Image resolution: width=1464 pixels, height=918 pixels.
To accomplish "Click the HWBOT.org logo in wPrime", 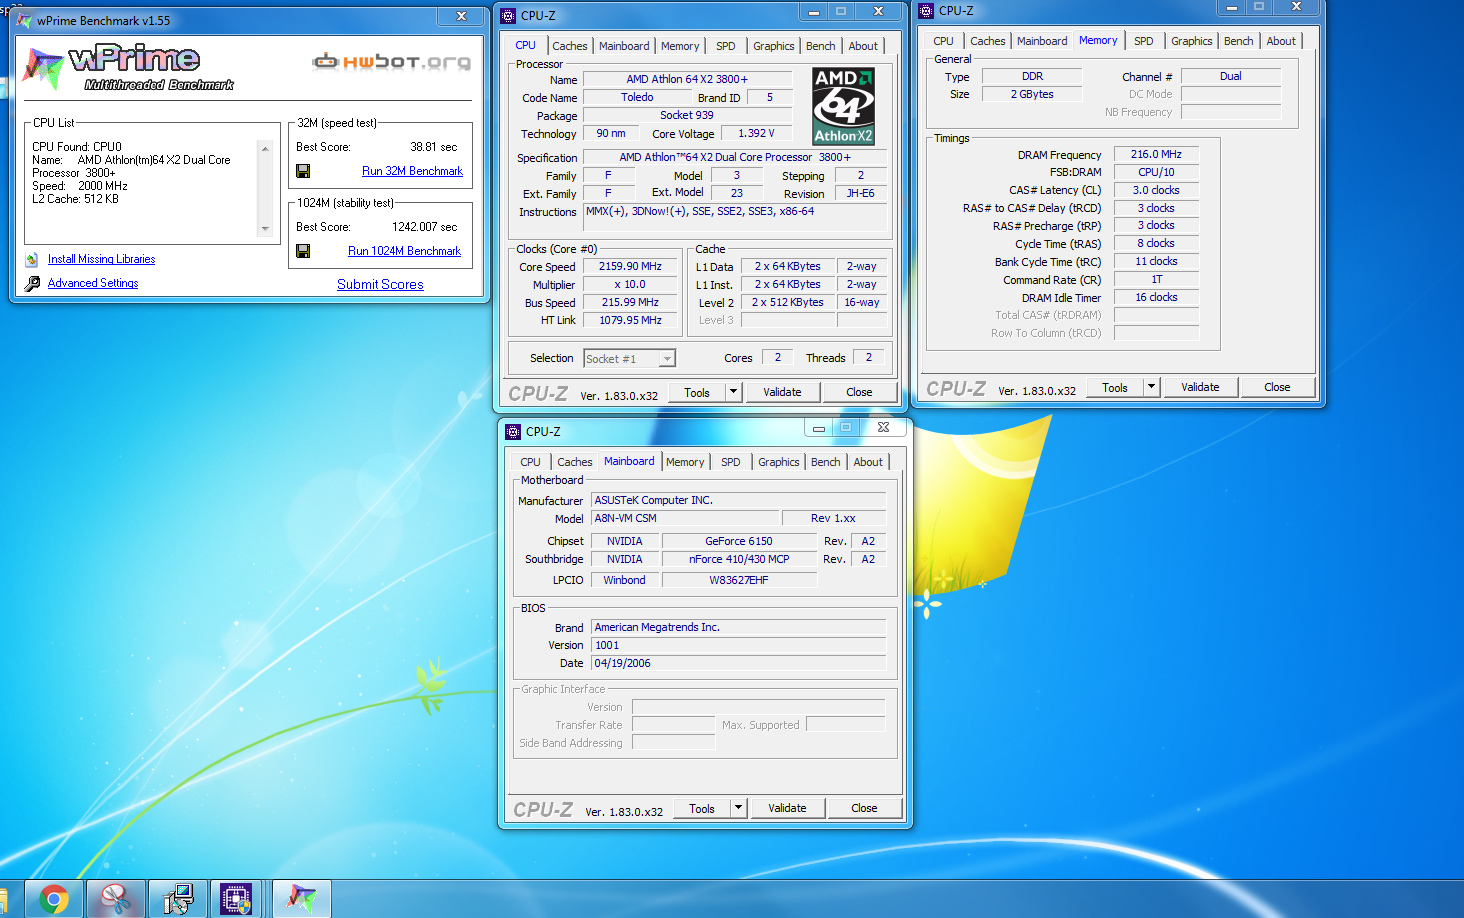I will pos(391,62).
